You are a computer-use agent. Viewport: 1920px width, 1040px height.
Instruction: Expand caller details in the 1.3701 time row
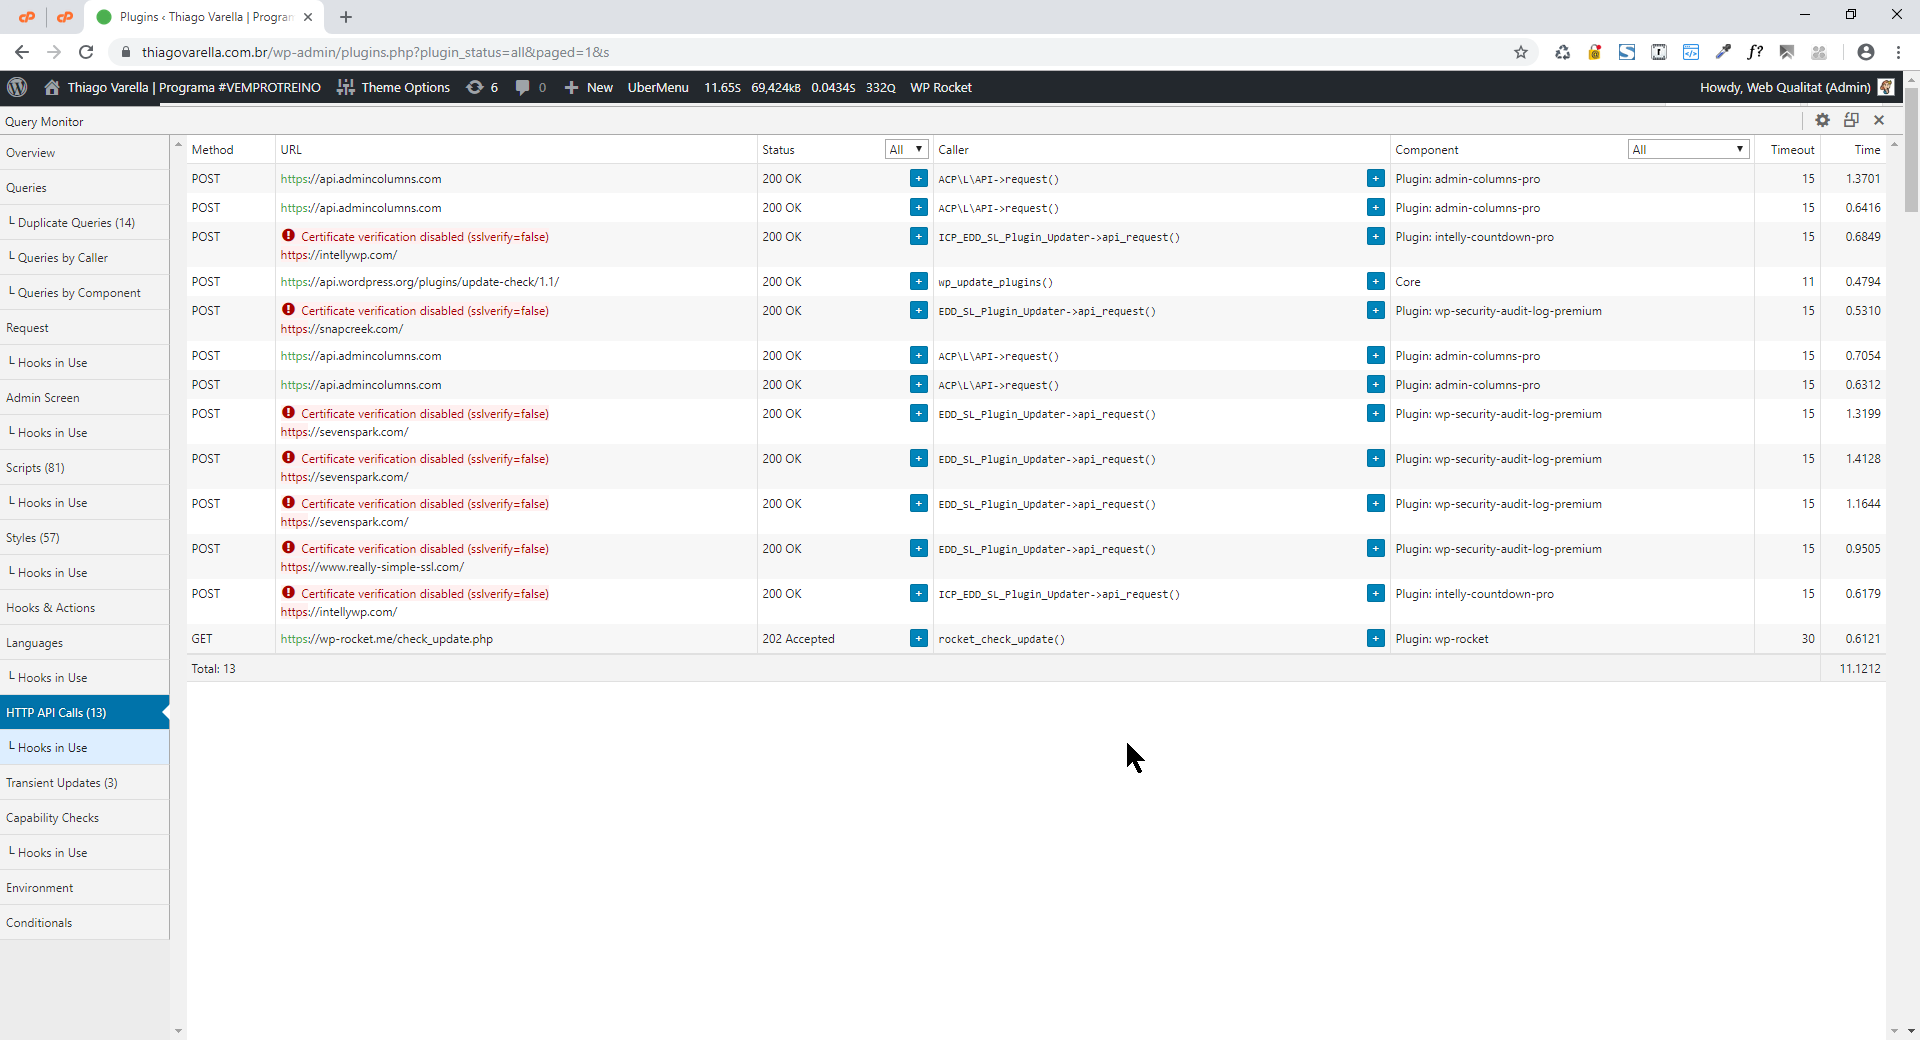[1376, 178]
